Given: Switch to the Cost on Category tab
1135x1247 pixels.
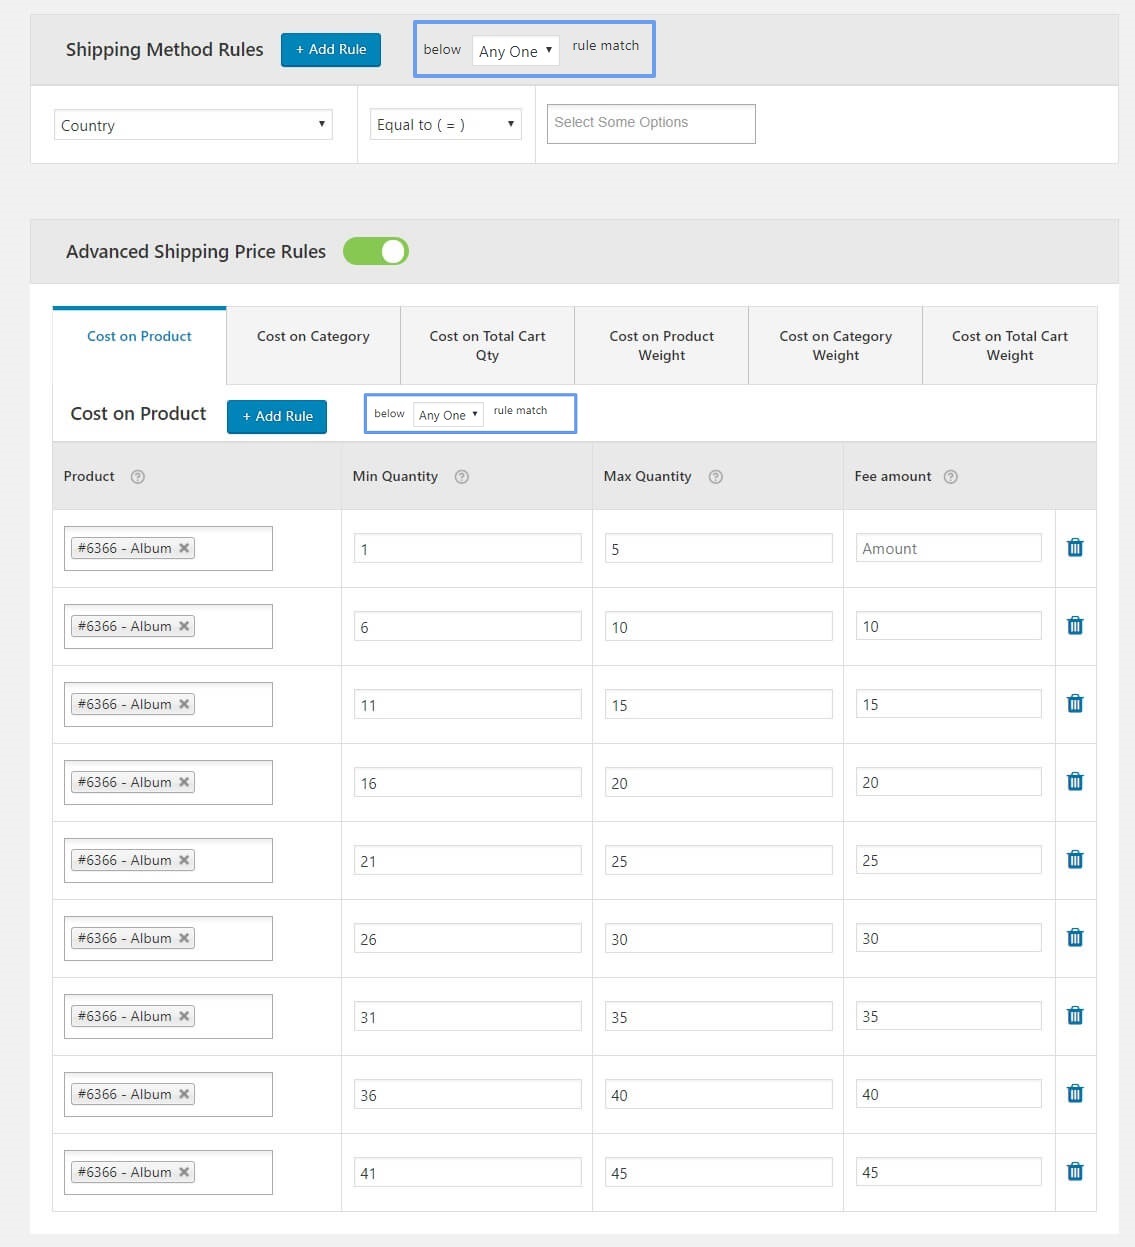Looking at the screenshot, I should pos(313,345).
